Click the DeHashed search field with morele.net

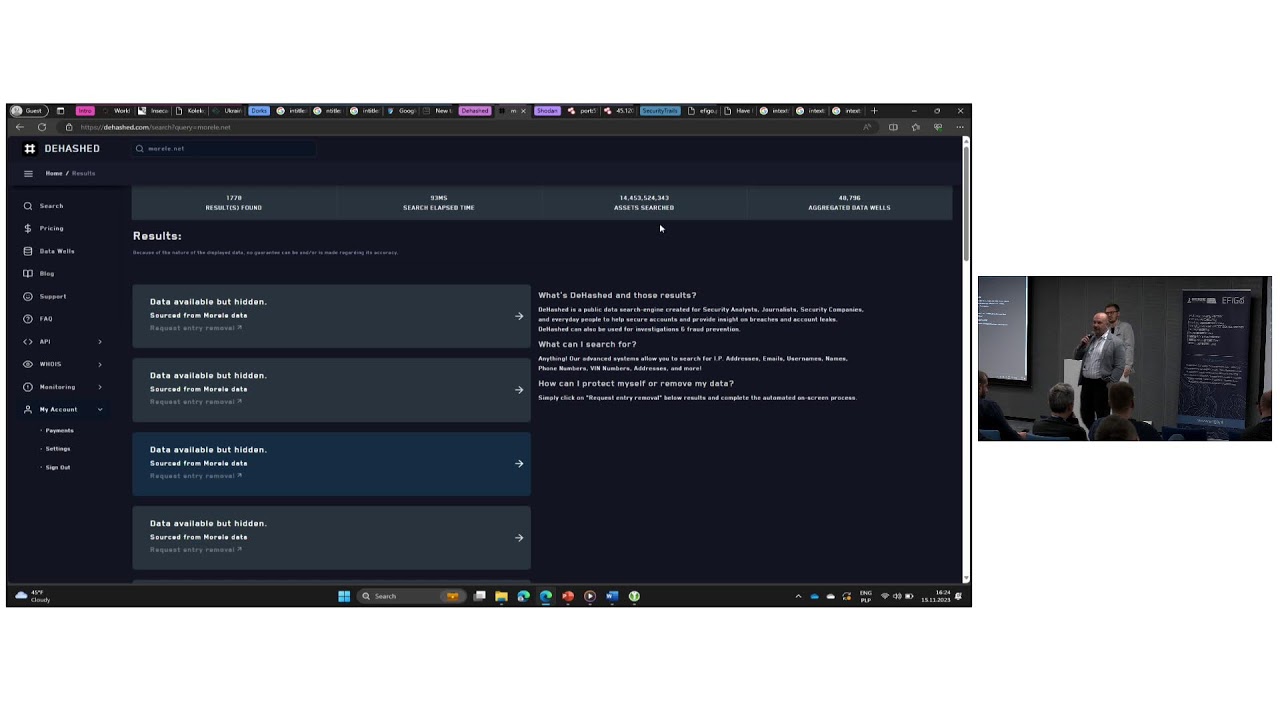225,148
